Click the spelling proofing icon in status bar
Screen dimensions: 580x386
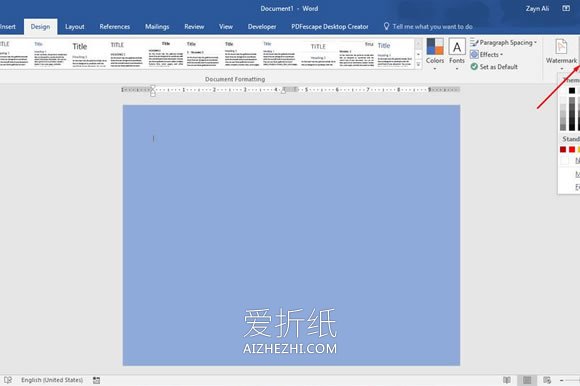point(8,380)
